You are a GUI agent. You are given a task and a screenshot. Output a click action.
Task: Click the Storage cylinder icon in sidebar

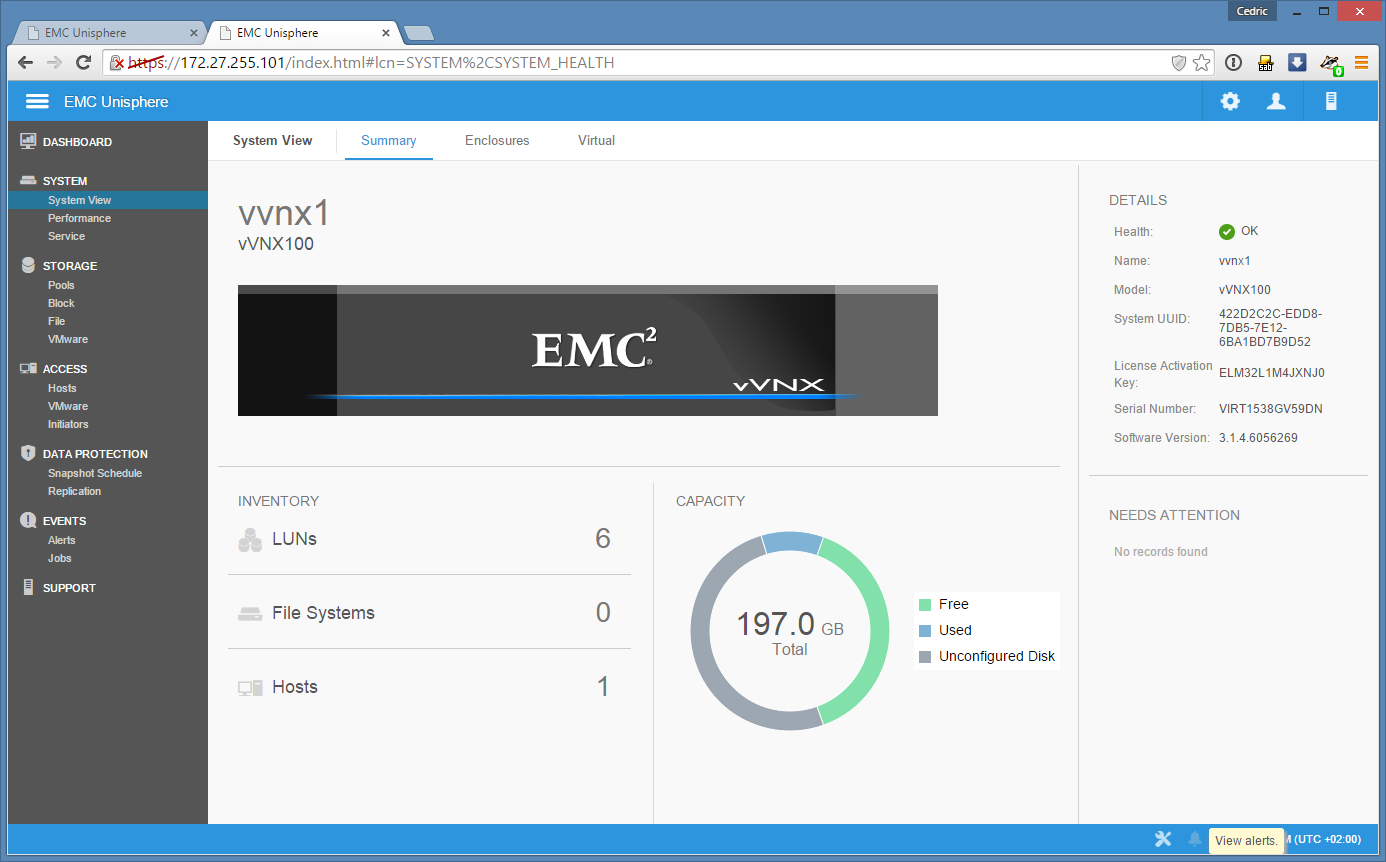point(28,266)
